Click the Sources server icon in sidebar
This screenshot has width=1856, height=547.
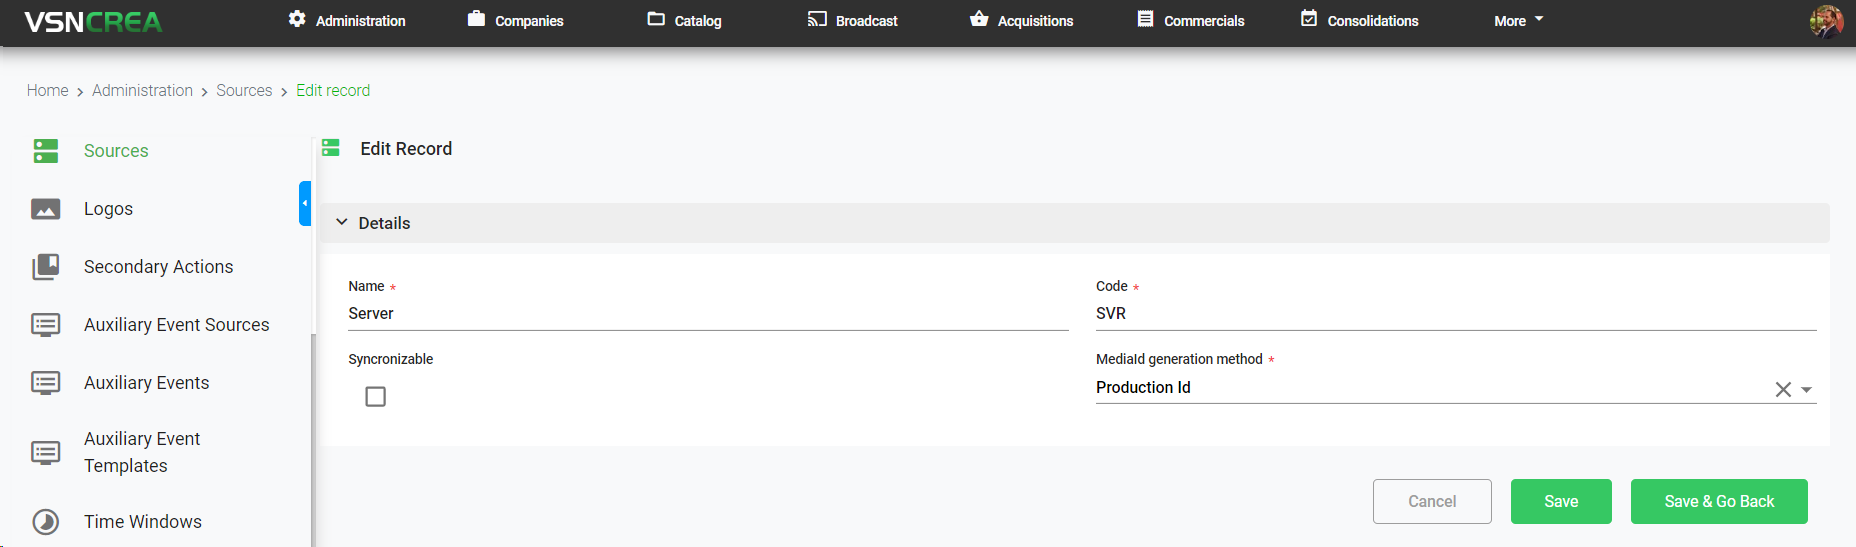coord(46,151)
